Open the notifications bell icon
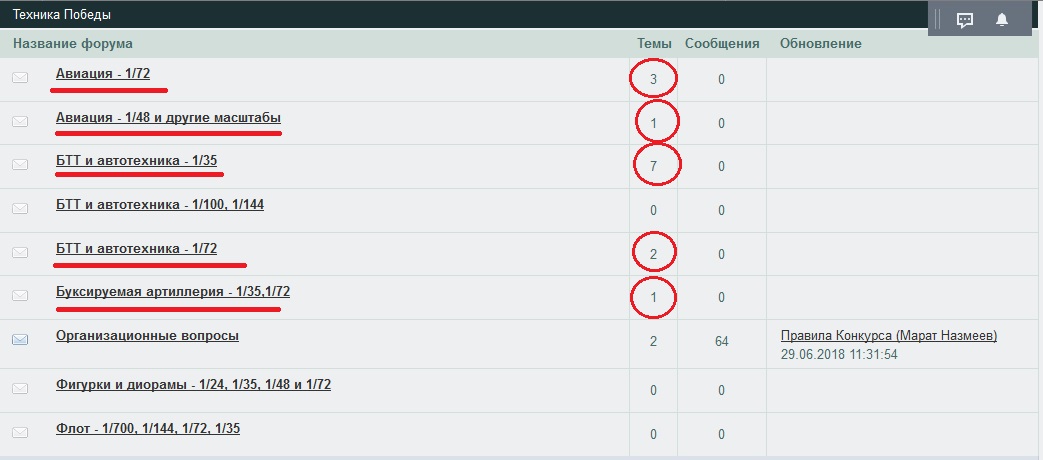The height and width of the screenshot is (460, 1043). [x=1002, y=20]
